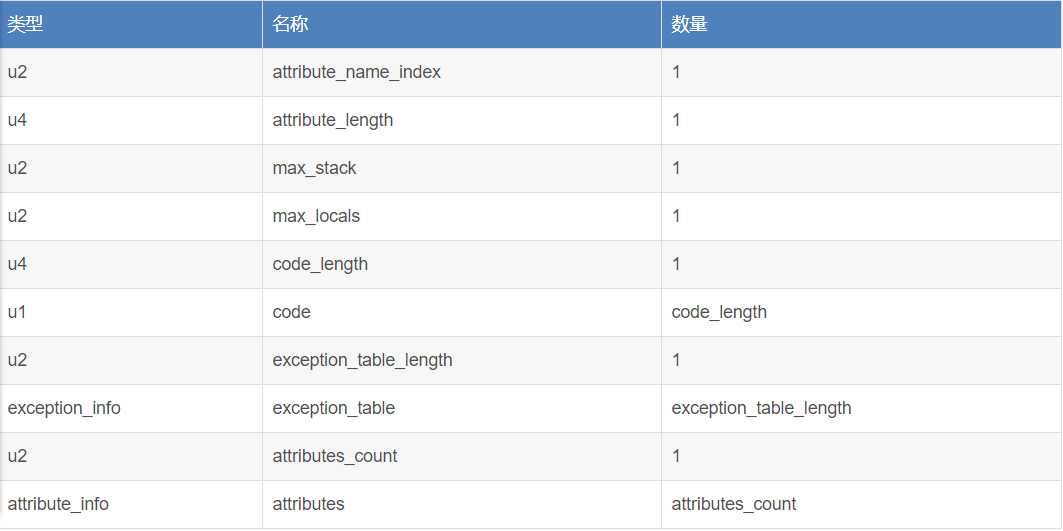
Task: Select the attributes_count name cell
Action: tap(334, 456)
